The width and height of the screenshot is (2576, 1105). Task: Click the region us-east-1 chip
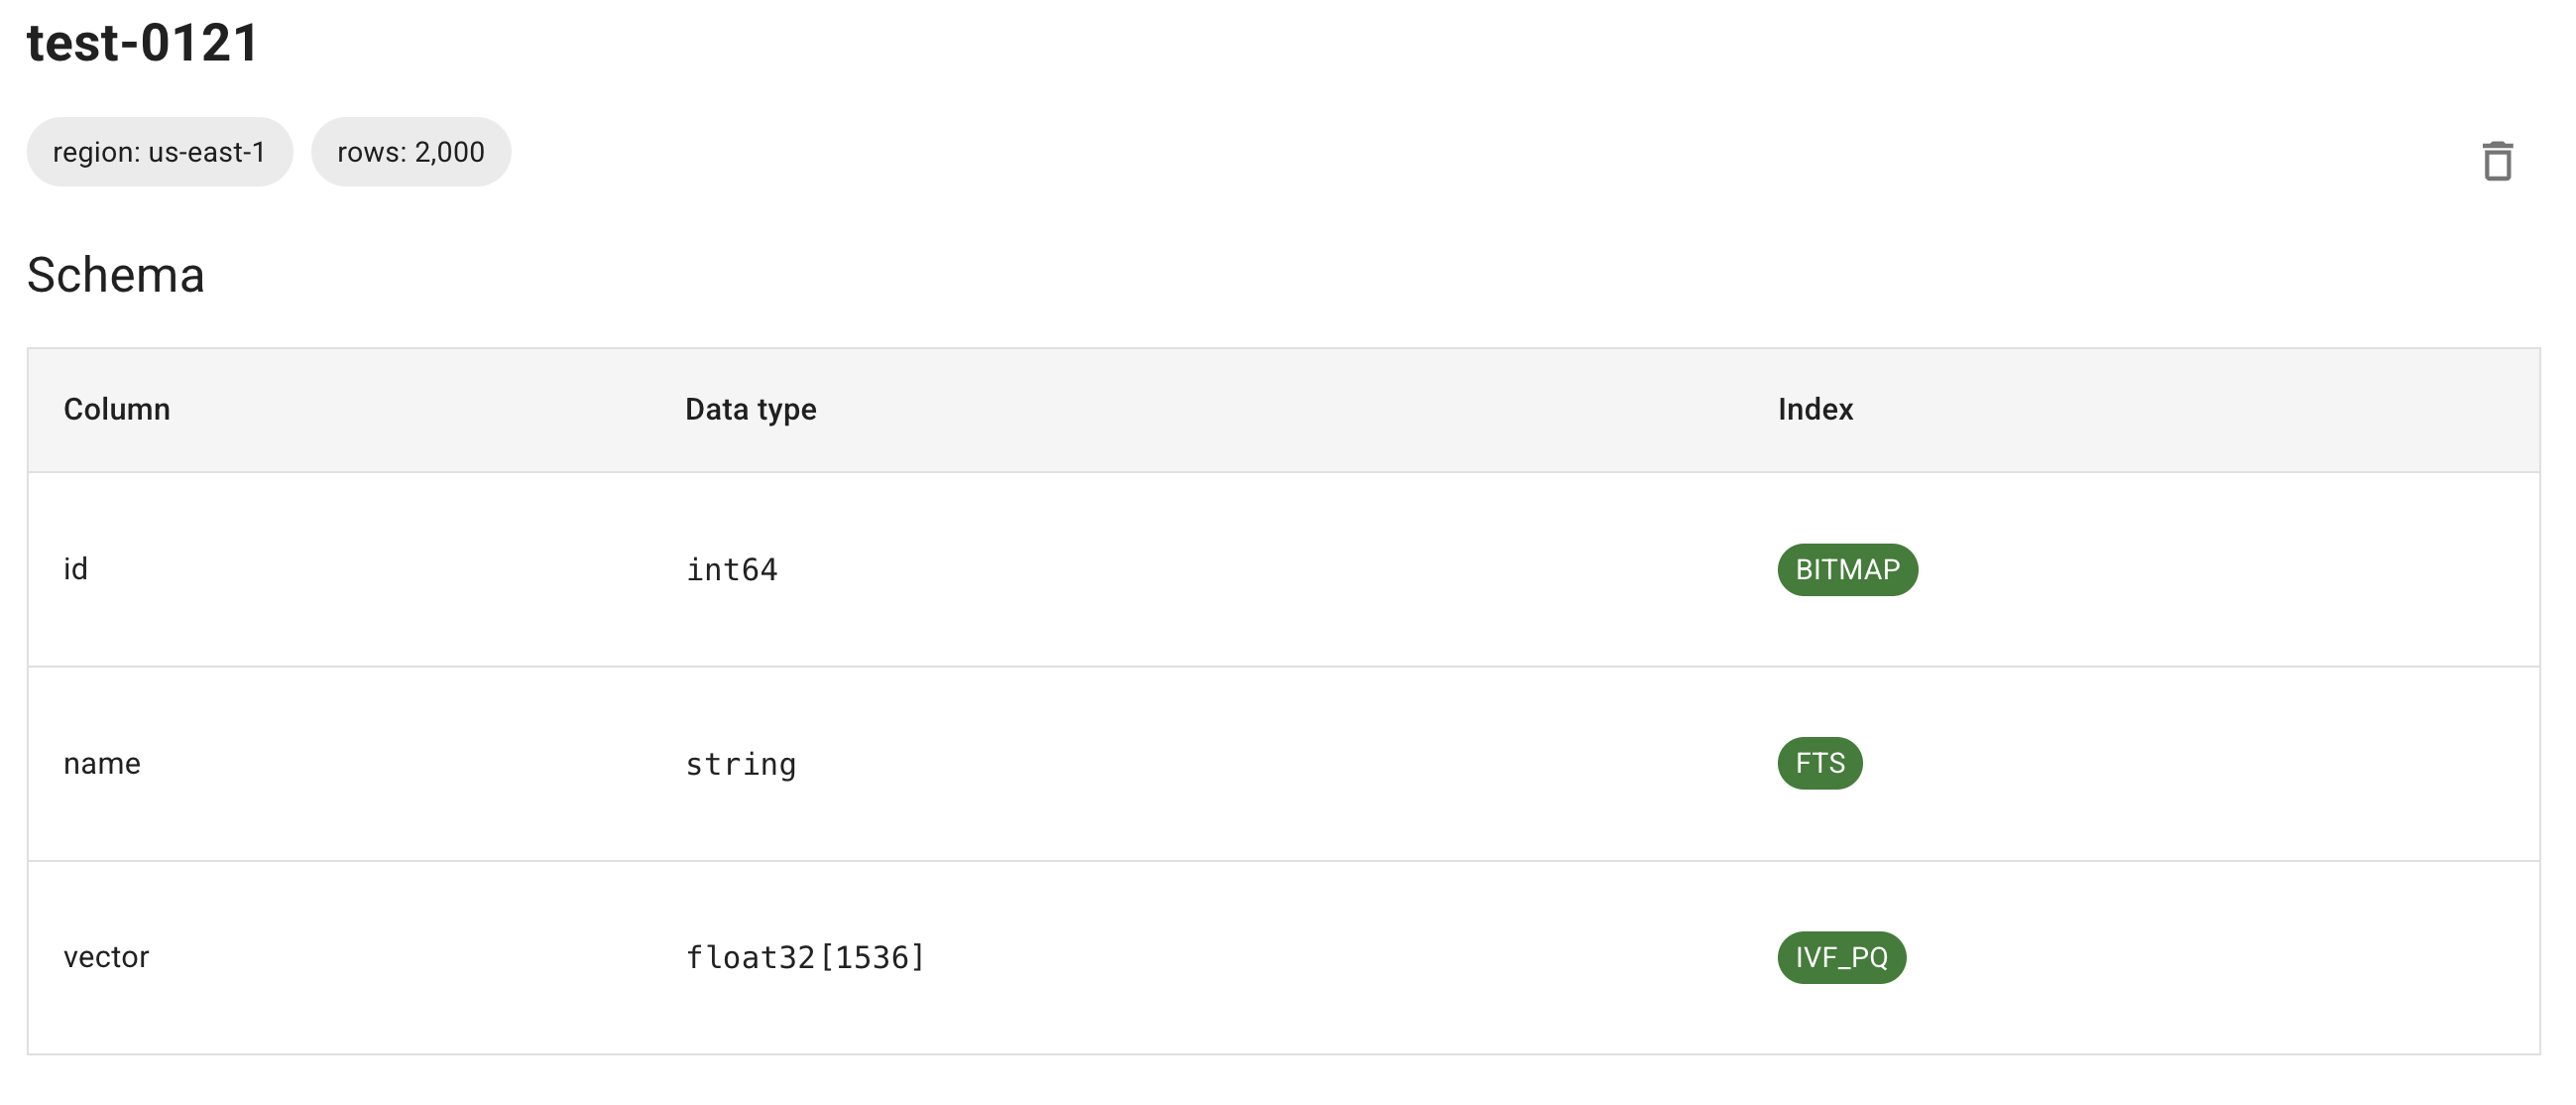tap(159, 152)
